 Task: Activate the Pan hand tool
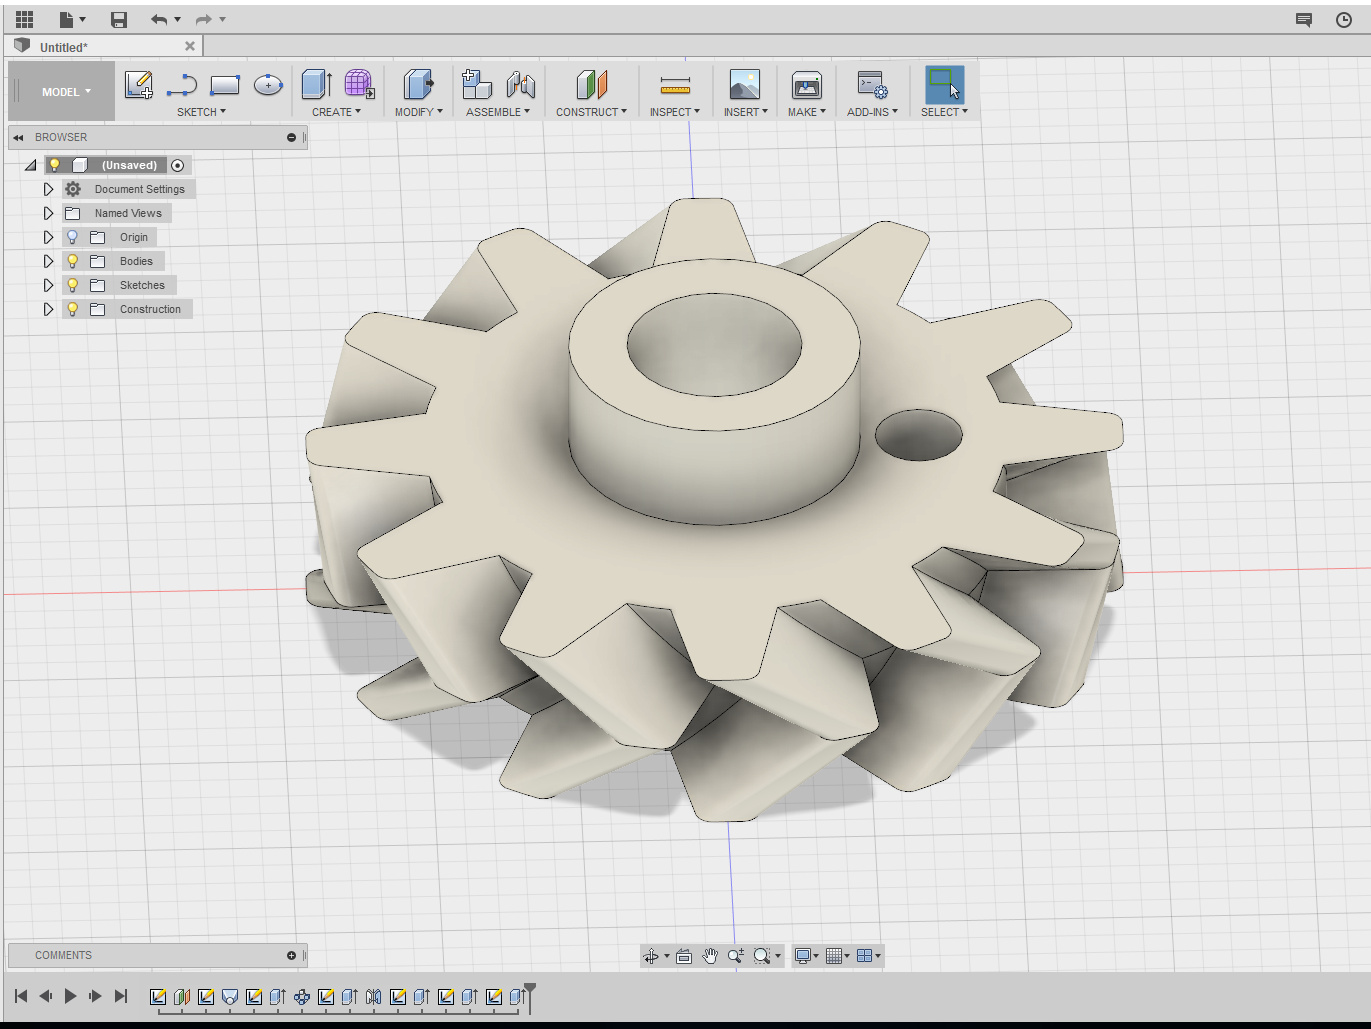coord(710,956)
